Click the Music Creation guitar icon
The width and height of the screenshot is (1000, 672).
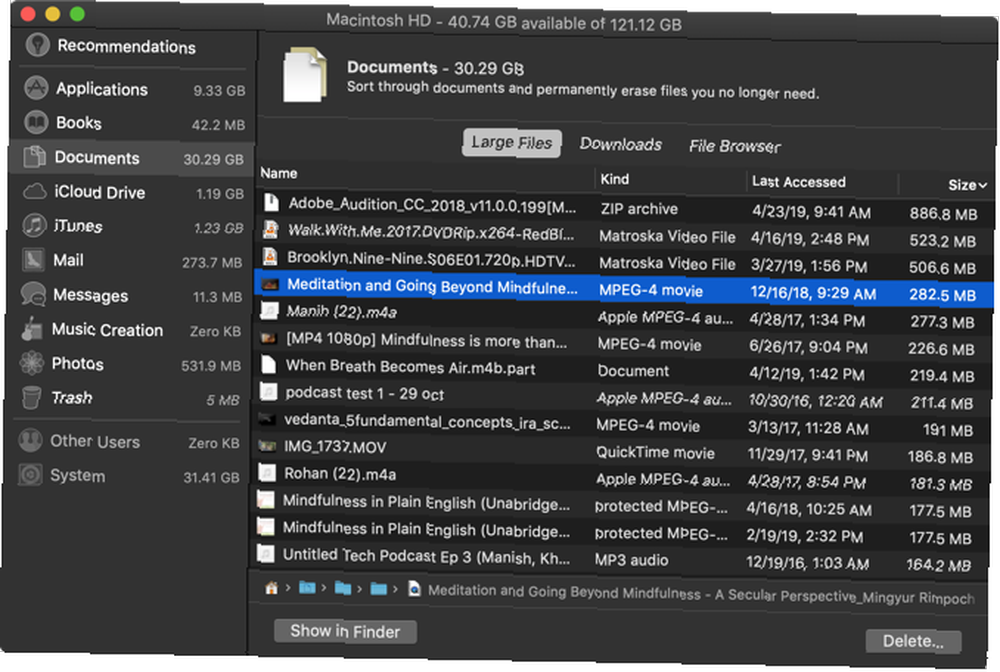(31, 329)
